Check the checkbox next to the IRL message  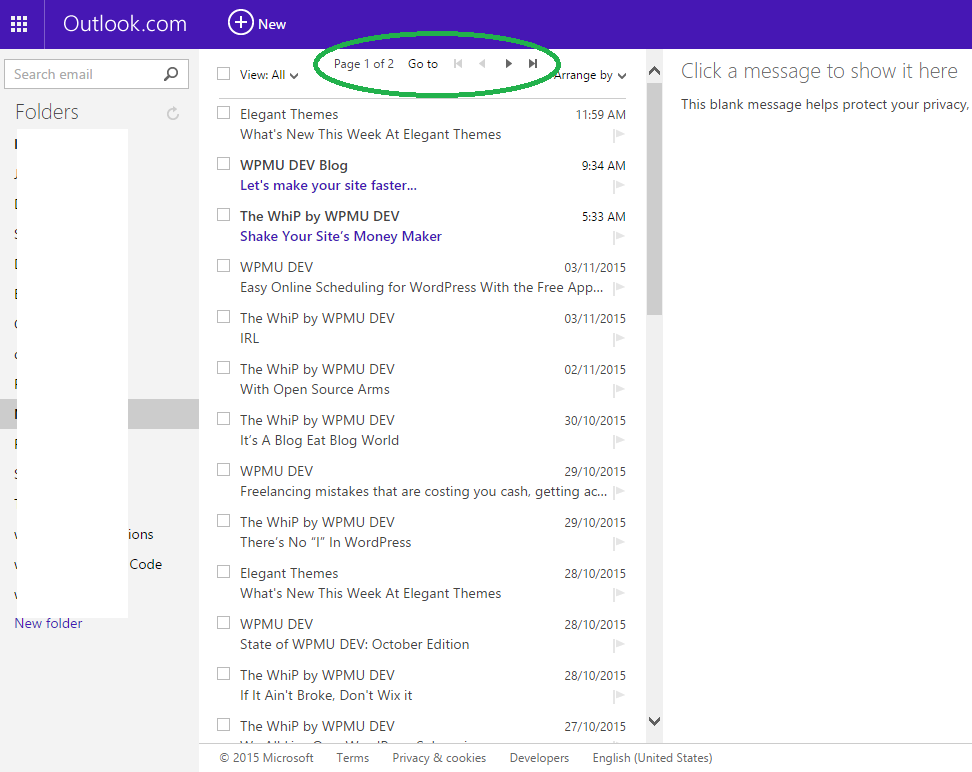[x=222, y=317]
